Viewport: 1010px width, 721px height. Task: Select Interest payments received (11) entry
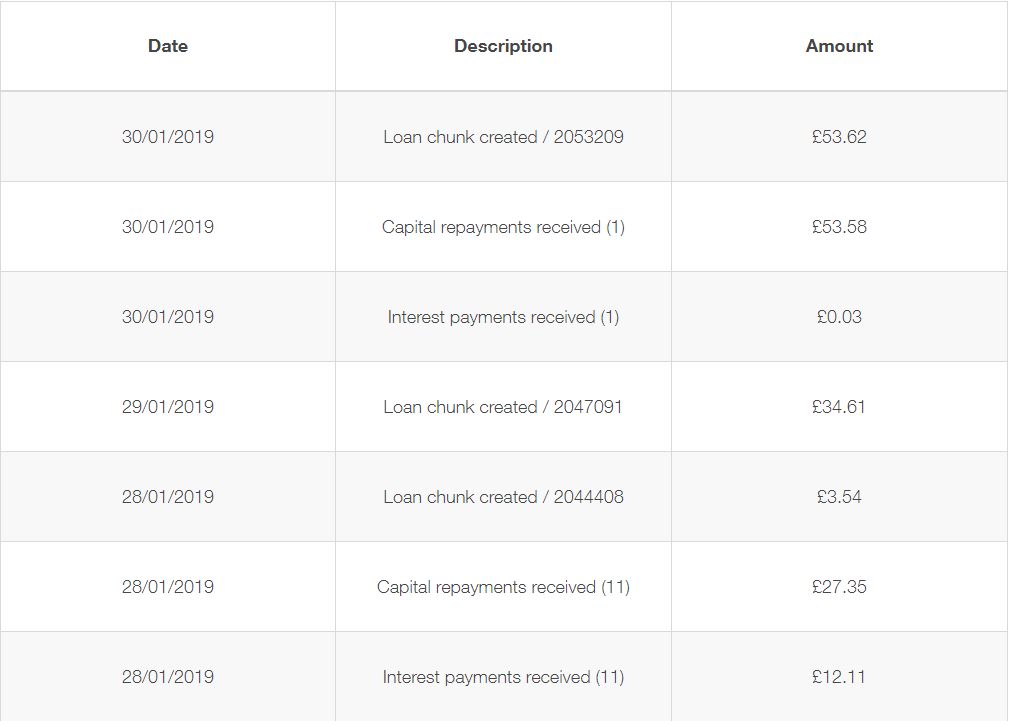pos(503,677)
